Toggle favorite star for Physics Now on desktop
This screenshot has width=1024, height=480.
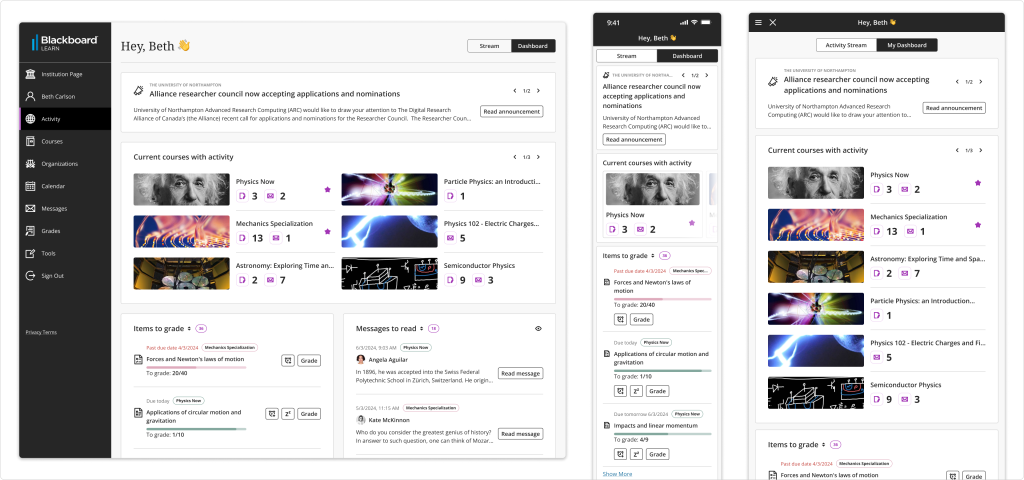coord(327,189)
